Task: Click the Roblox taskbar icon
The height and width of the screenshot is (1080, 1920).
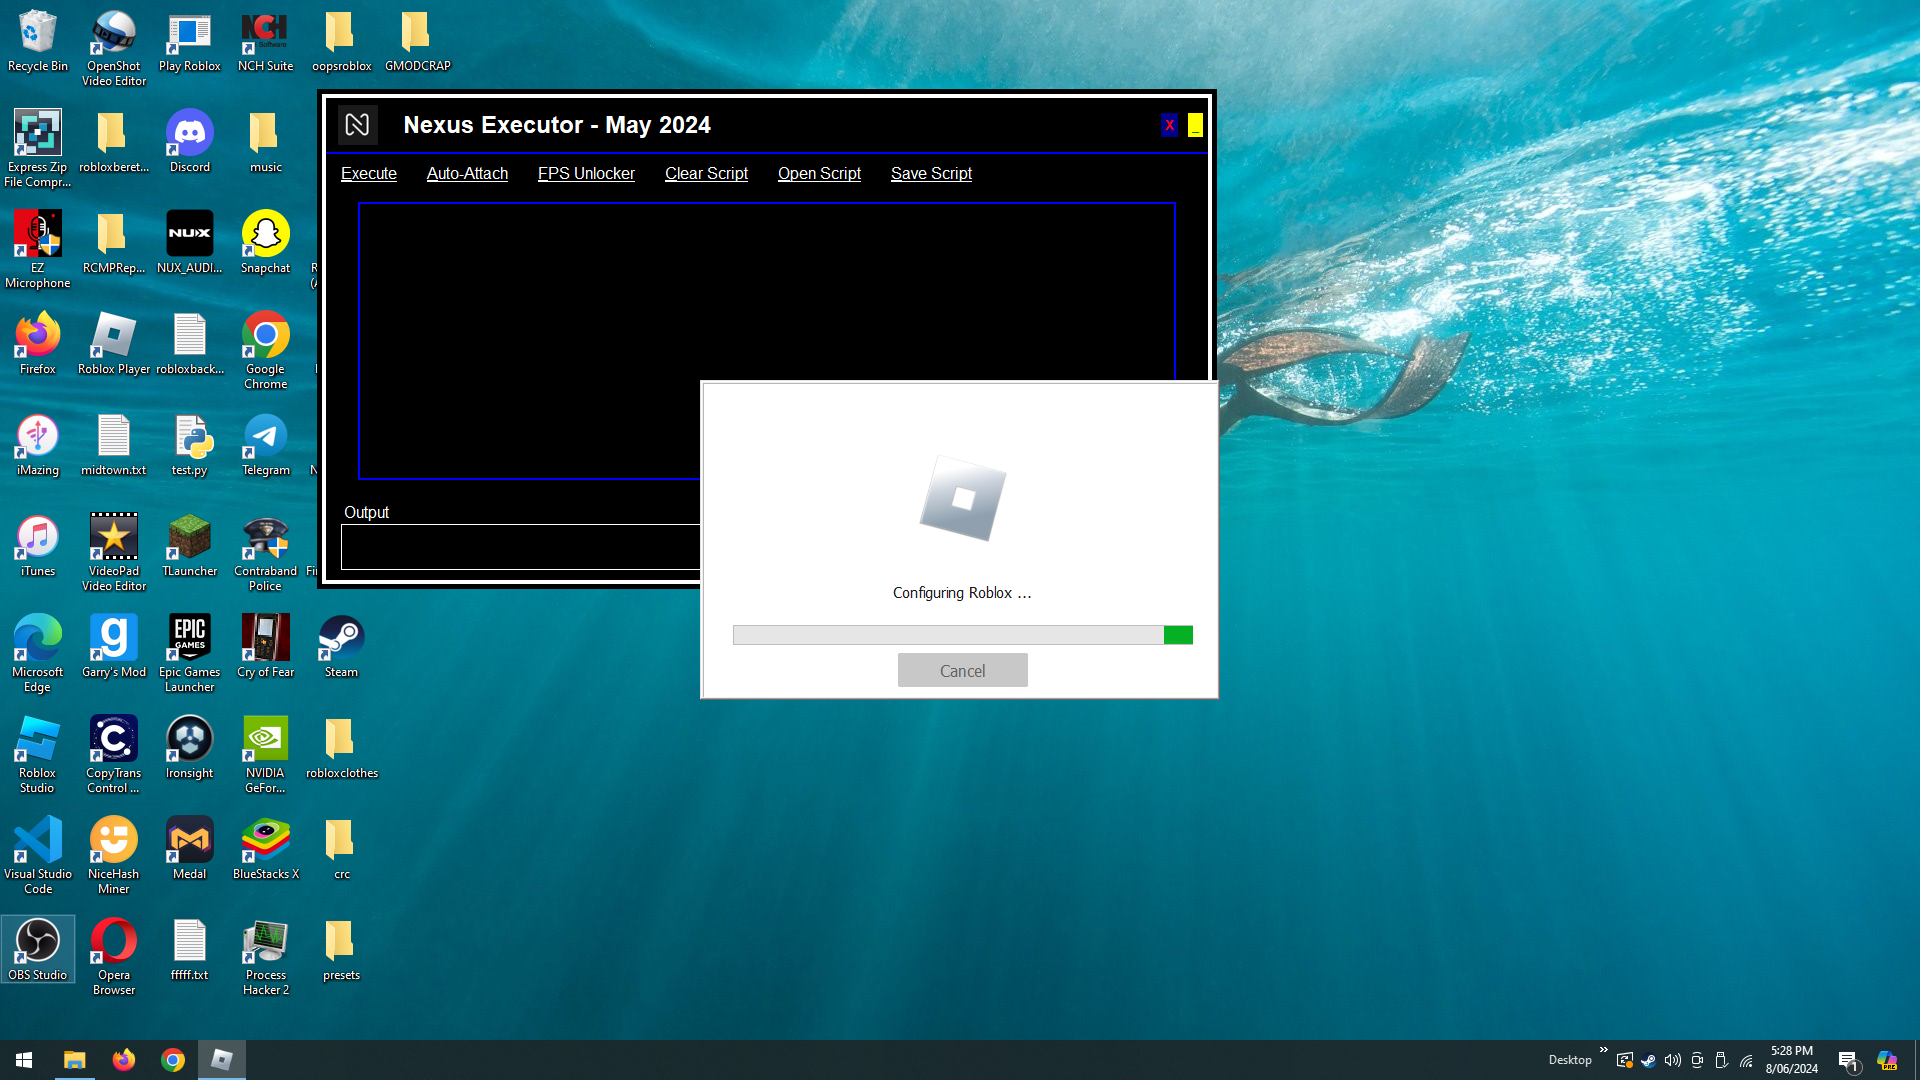Action: 221,1059
